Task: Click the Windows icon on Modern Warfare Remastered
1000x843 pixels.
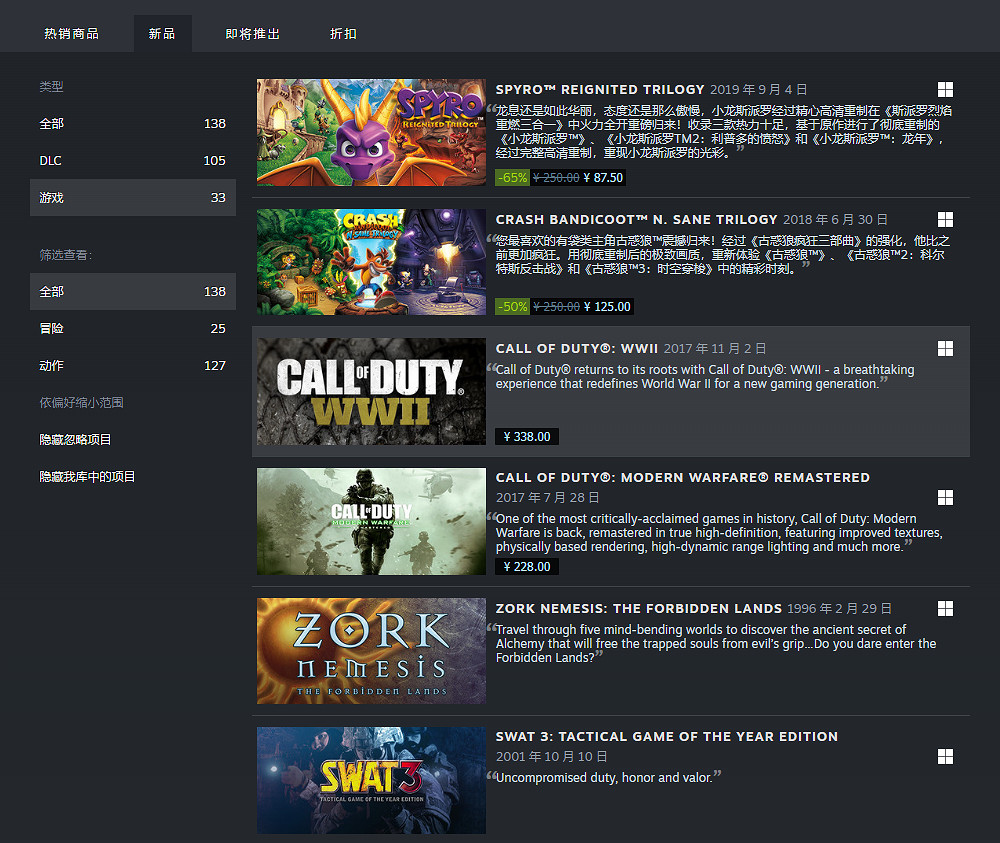Action: (945, 497)
